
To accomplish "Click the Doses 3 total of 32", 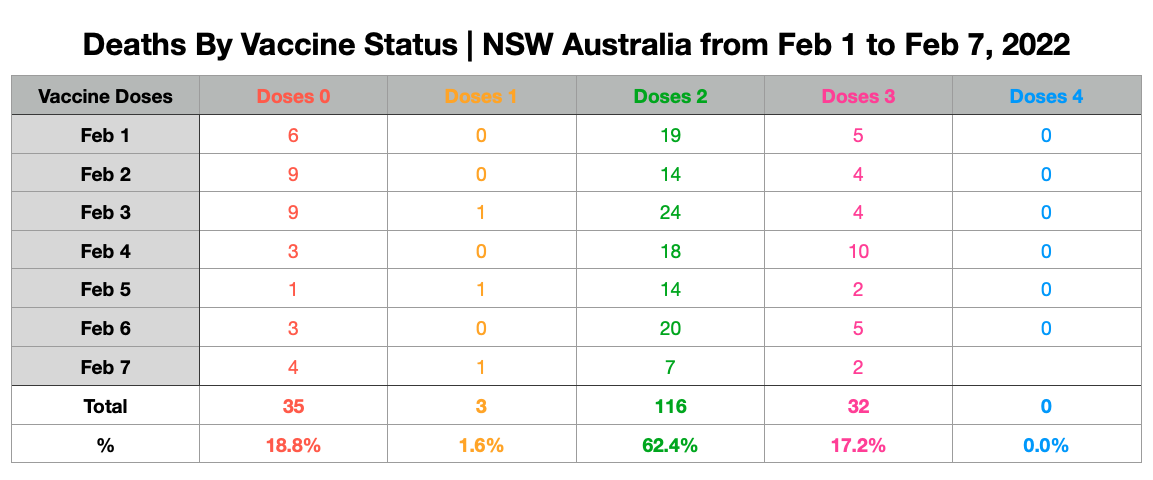I will coord(858,406).
